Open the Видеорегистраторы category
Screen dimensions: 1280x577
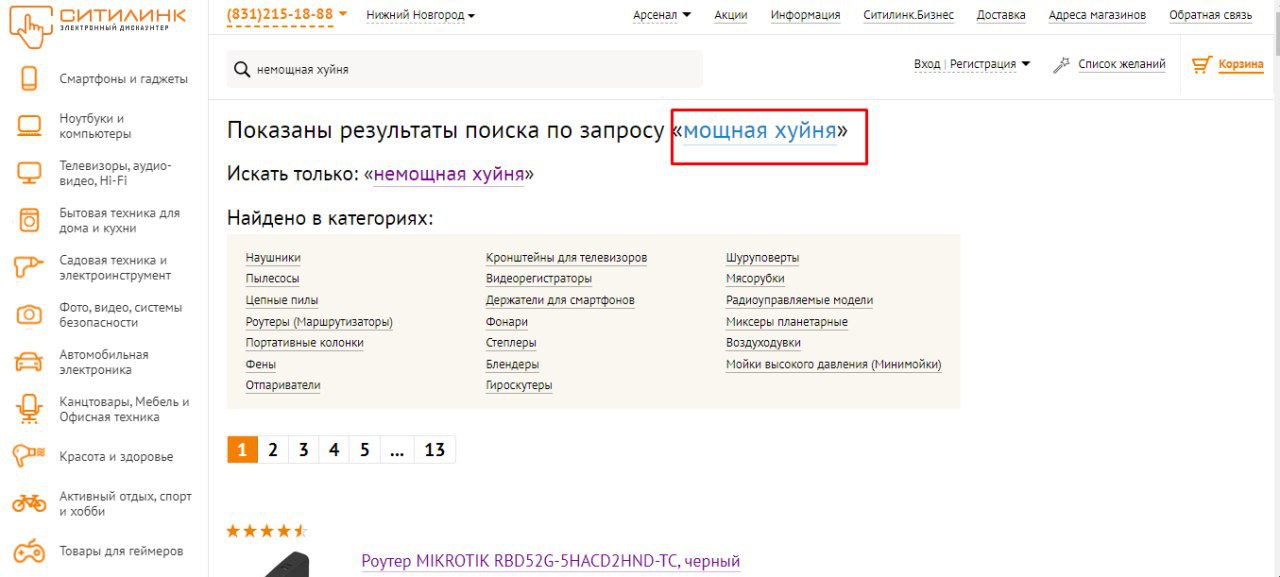pyautogui.click(x=539, y=279)
